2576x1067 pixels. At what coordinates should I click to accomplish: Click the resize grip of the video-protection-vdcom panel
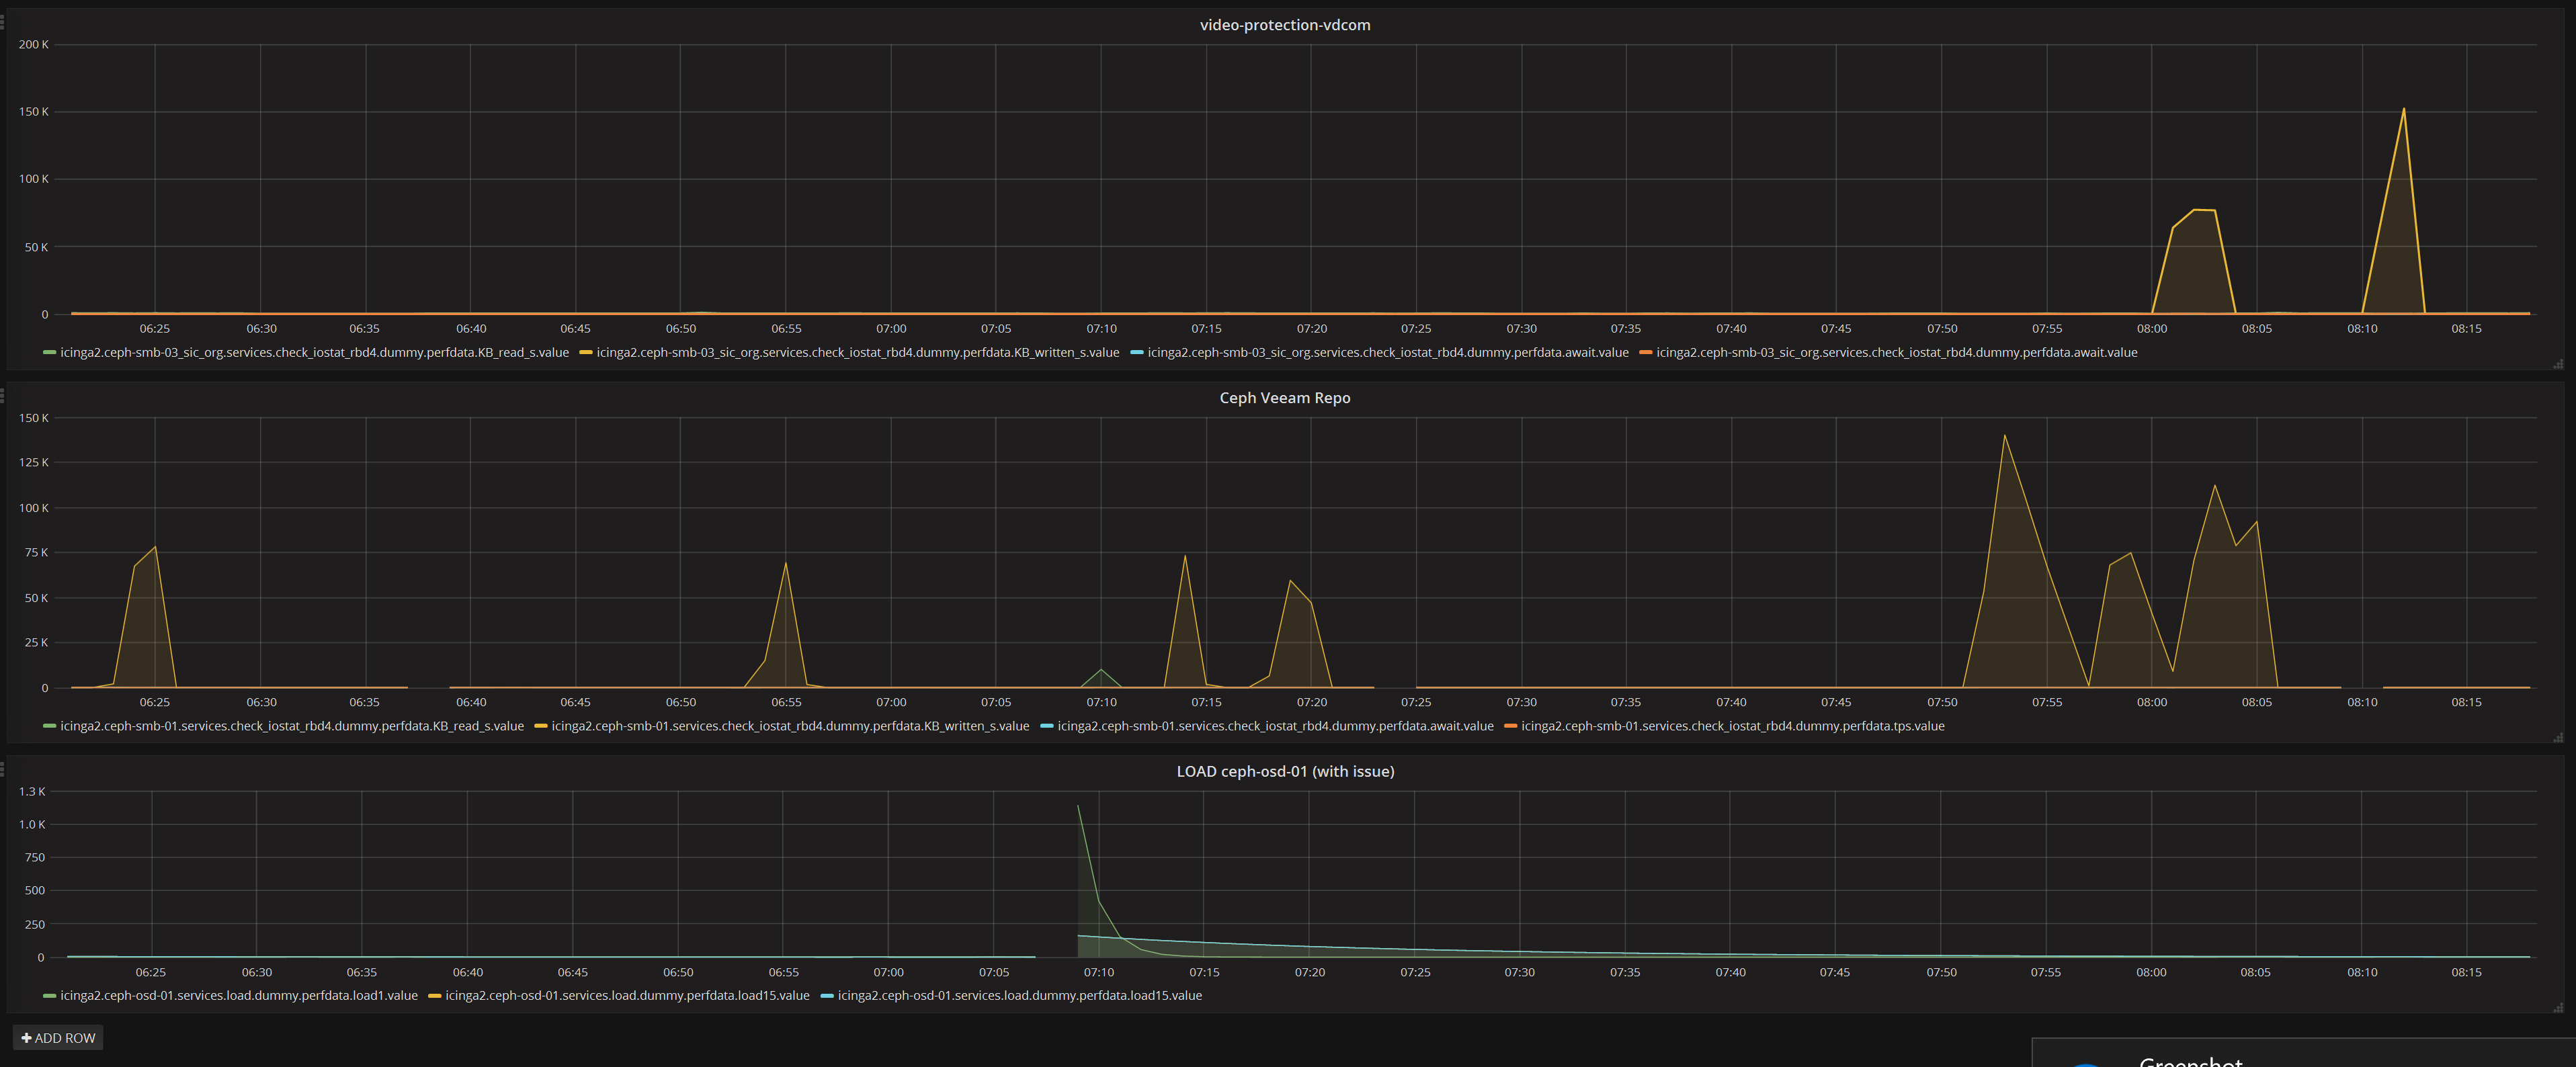[x=2558, y=364]
